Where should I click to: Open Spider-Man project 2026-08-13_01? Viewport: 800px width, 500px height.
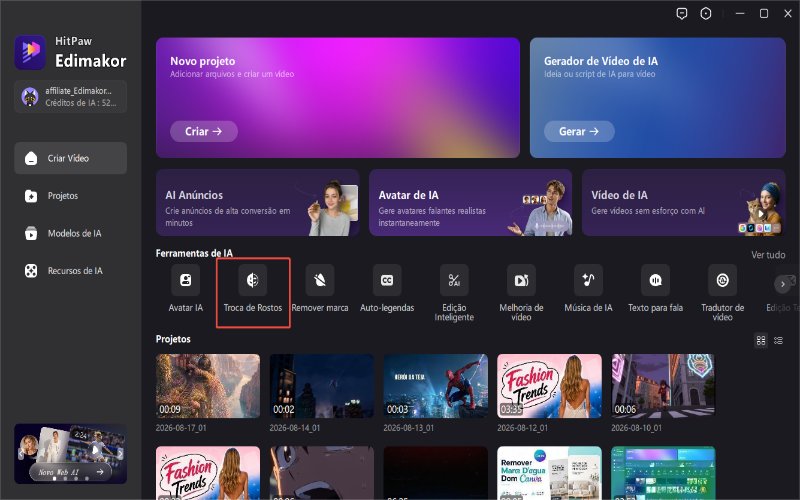[x=436, y=386]
